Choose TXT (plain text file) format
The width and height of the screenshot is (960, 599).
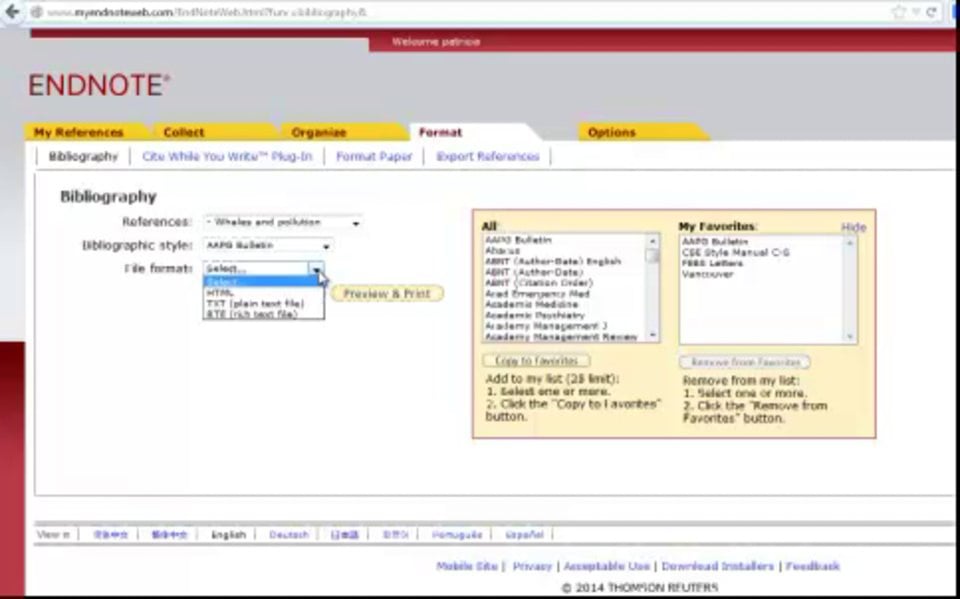(x=263, y=304)
